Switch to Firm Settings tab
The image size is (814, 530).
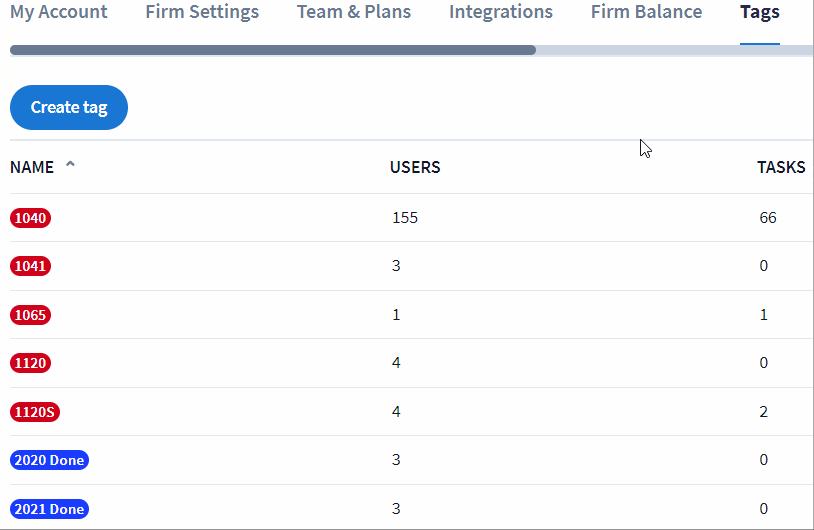(x=202, y=13)
